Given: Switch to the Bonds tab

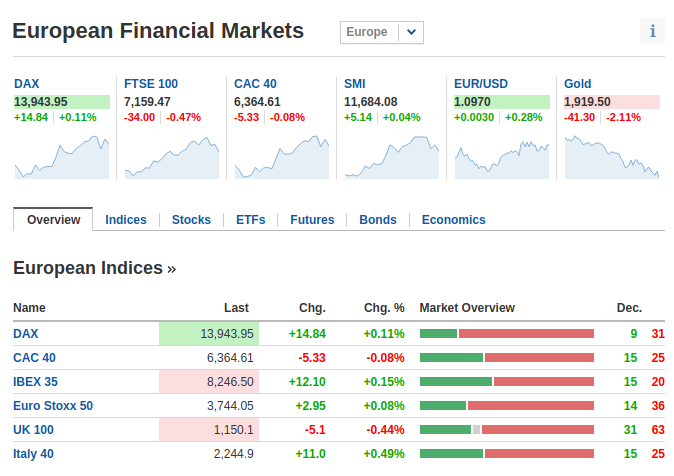Looking at the screenshot, I should pyautogui.click(x=378, y=220).
